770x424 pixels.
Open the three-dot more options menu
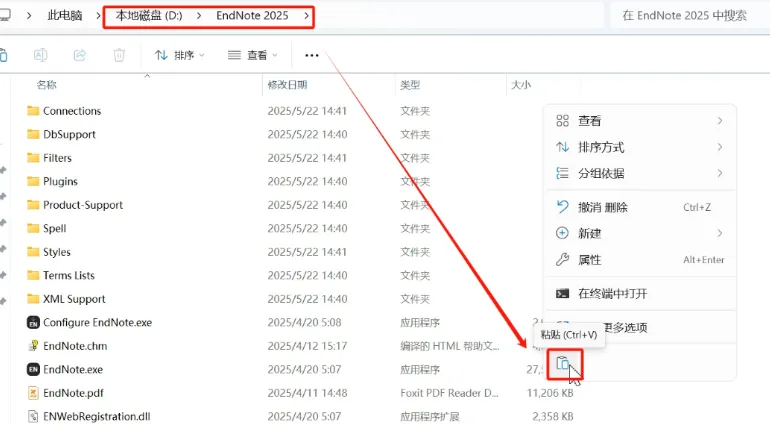[x=312, y=56]
